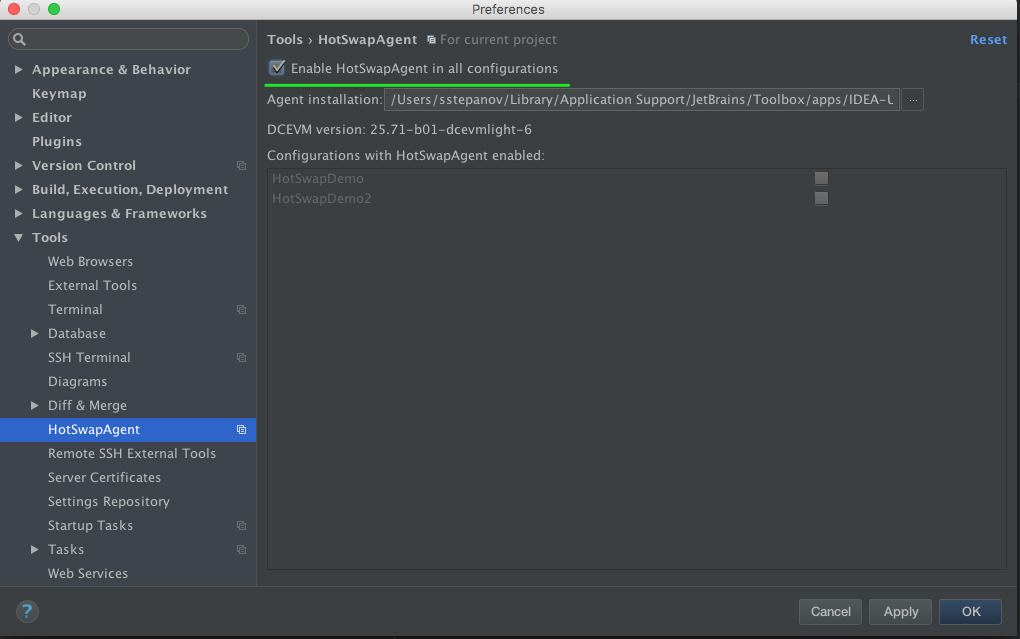
Task: Click the project-level icon beside Terminal
Action: 241,310
